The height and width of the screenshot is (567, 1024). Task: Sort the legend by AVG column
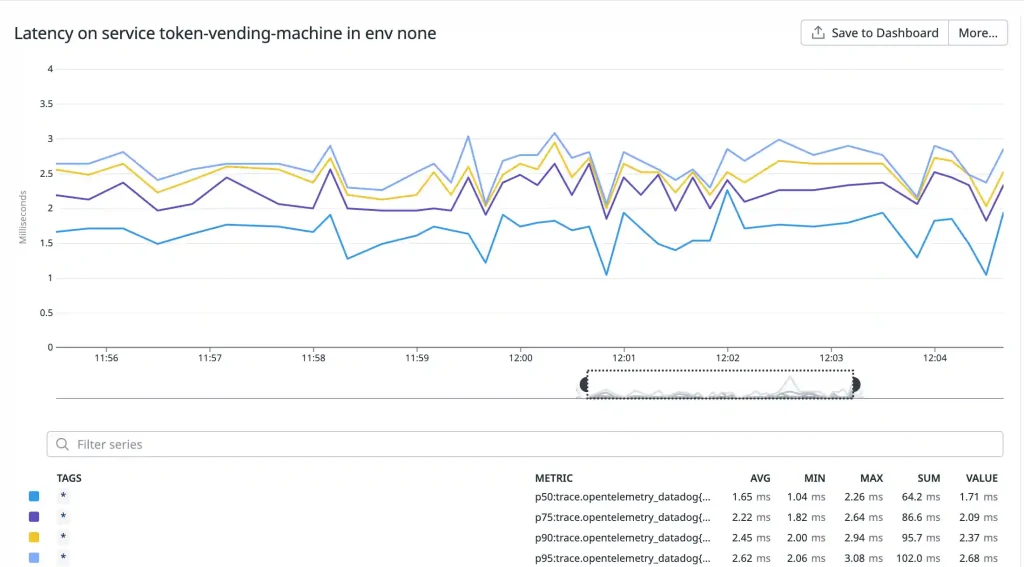pyautogui.click(x=760, y=478)
